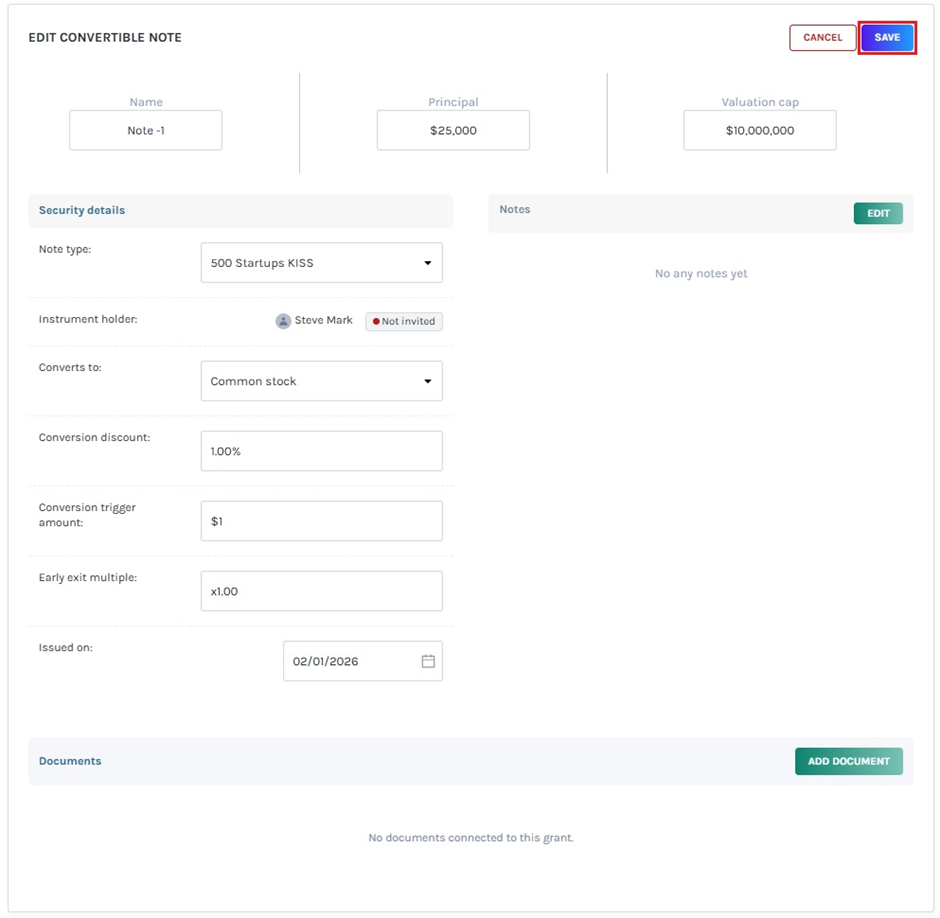Click into the Valuation cap field

[760, 131]
